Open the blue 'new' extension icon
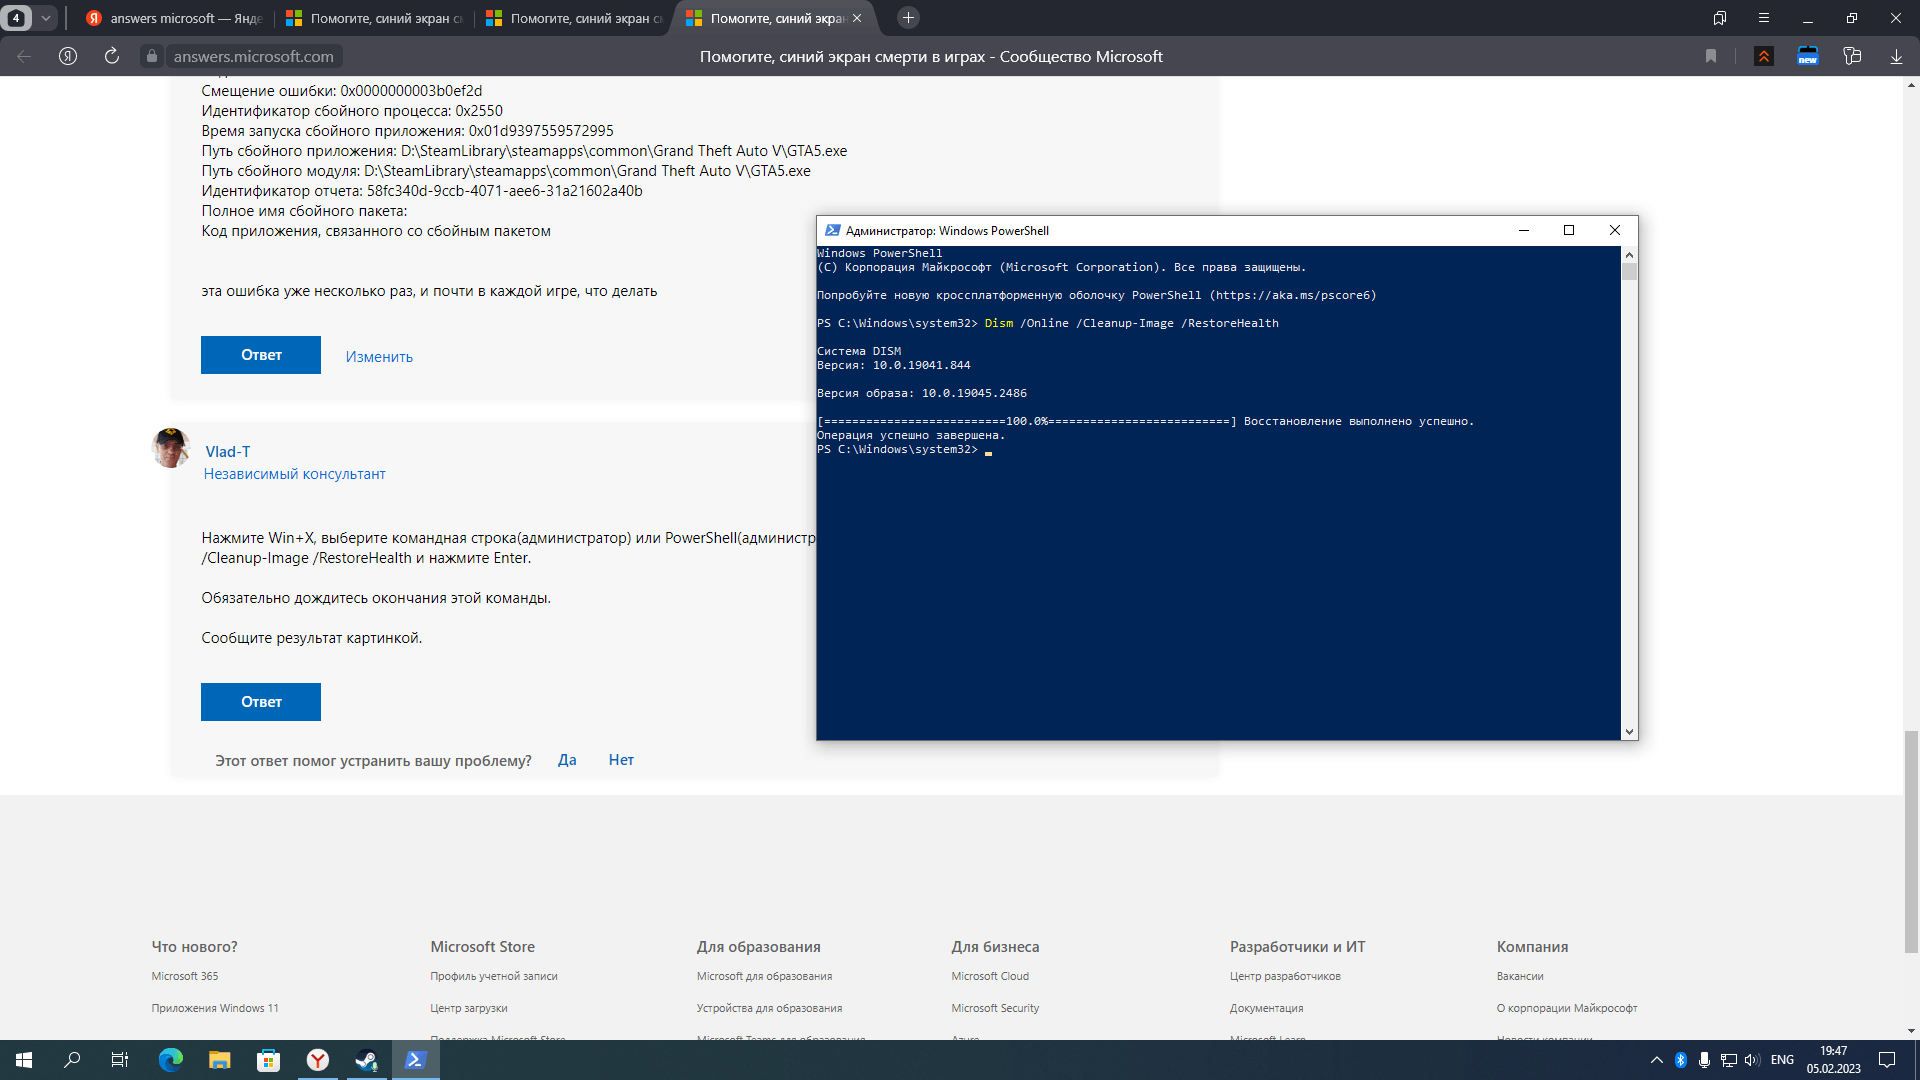This screenshot has width=1920, height=1080. (1808, 56)
